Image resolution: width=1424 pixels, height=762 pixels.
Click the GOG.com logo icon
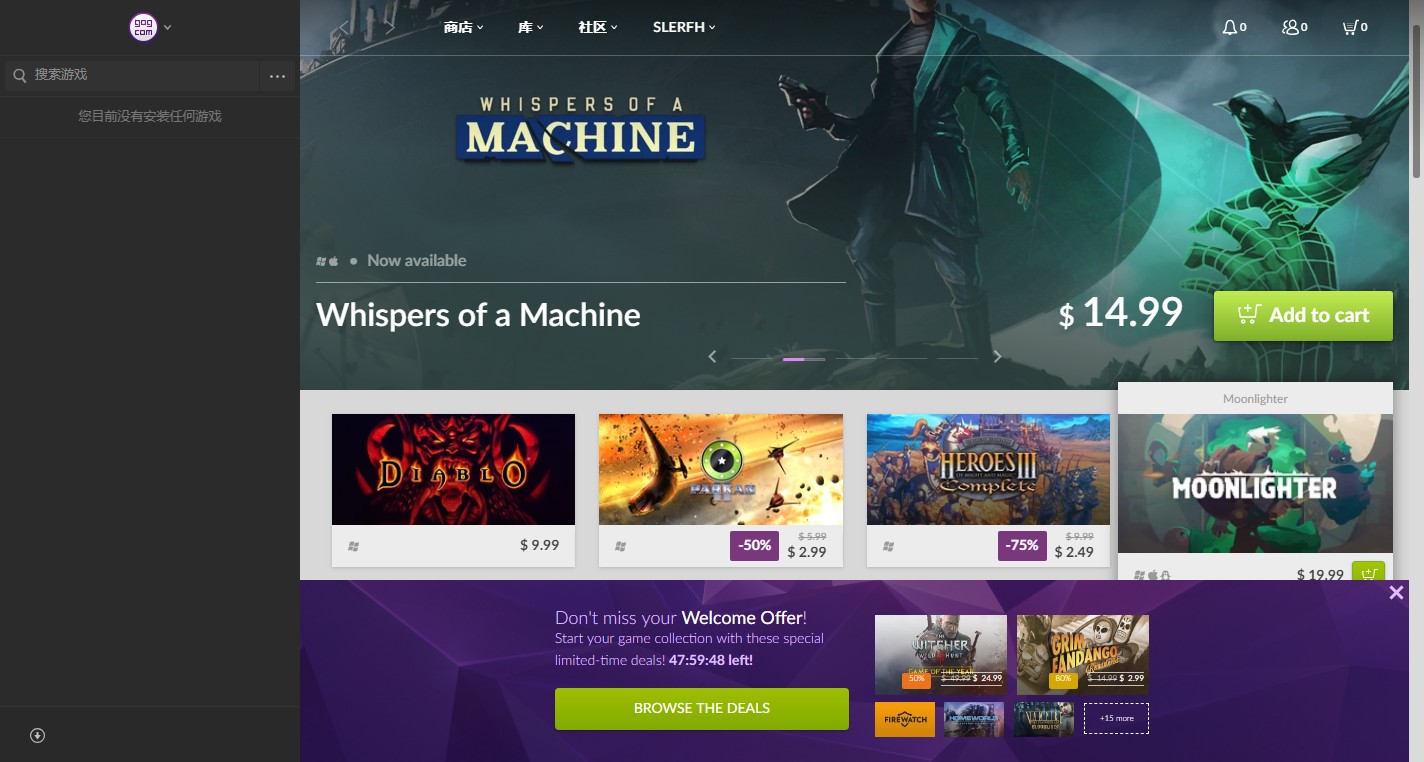coord(144,27)
